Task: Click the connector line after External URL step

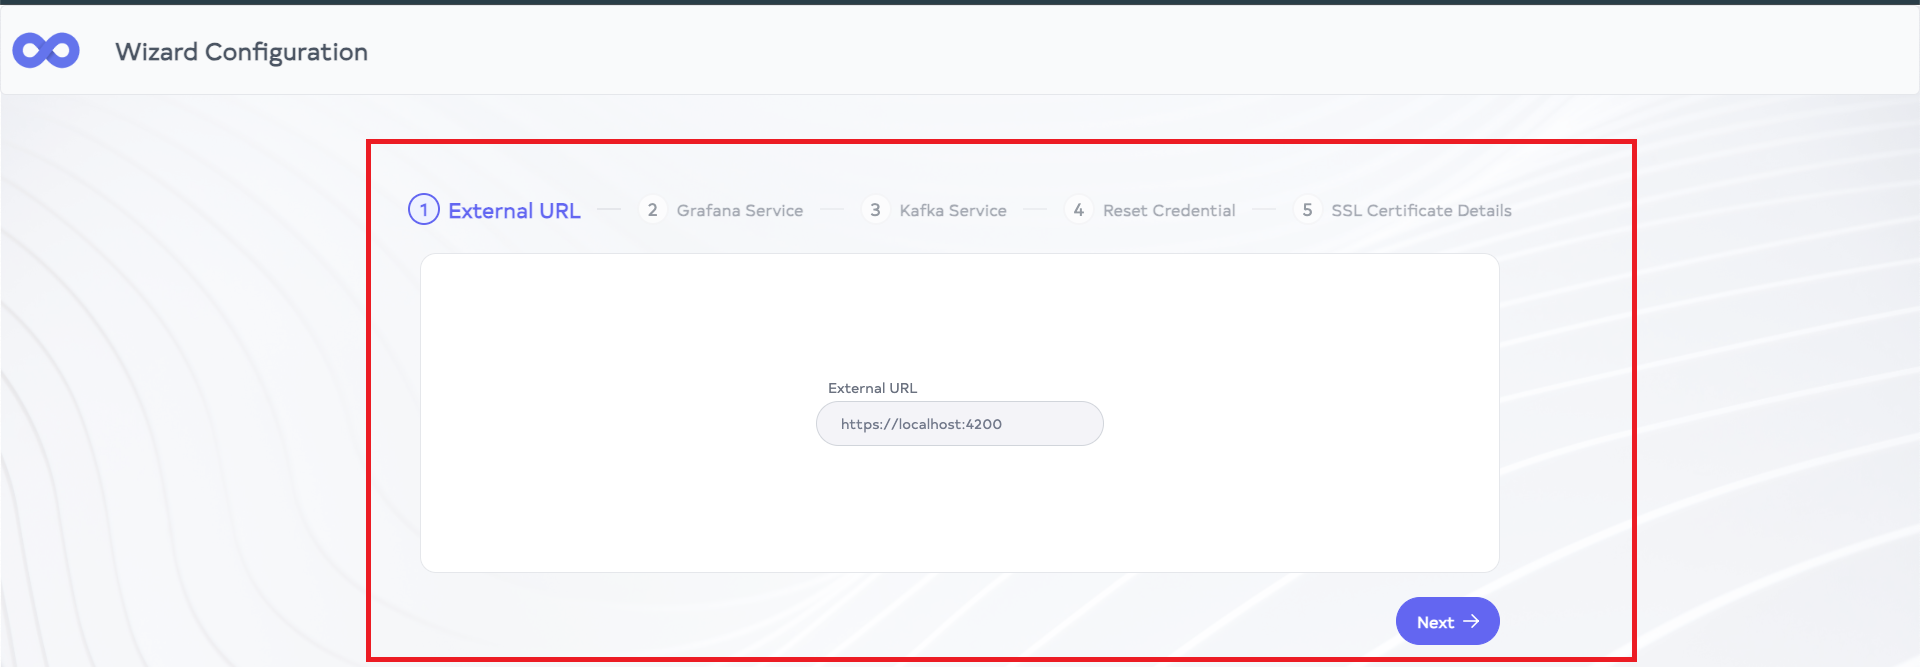Action: point(609,210)
